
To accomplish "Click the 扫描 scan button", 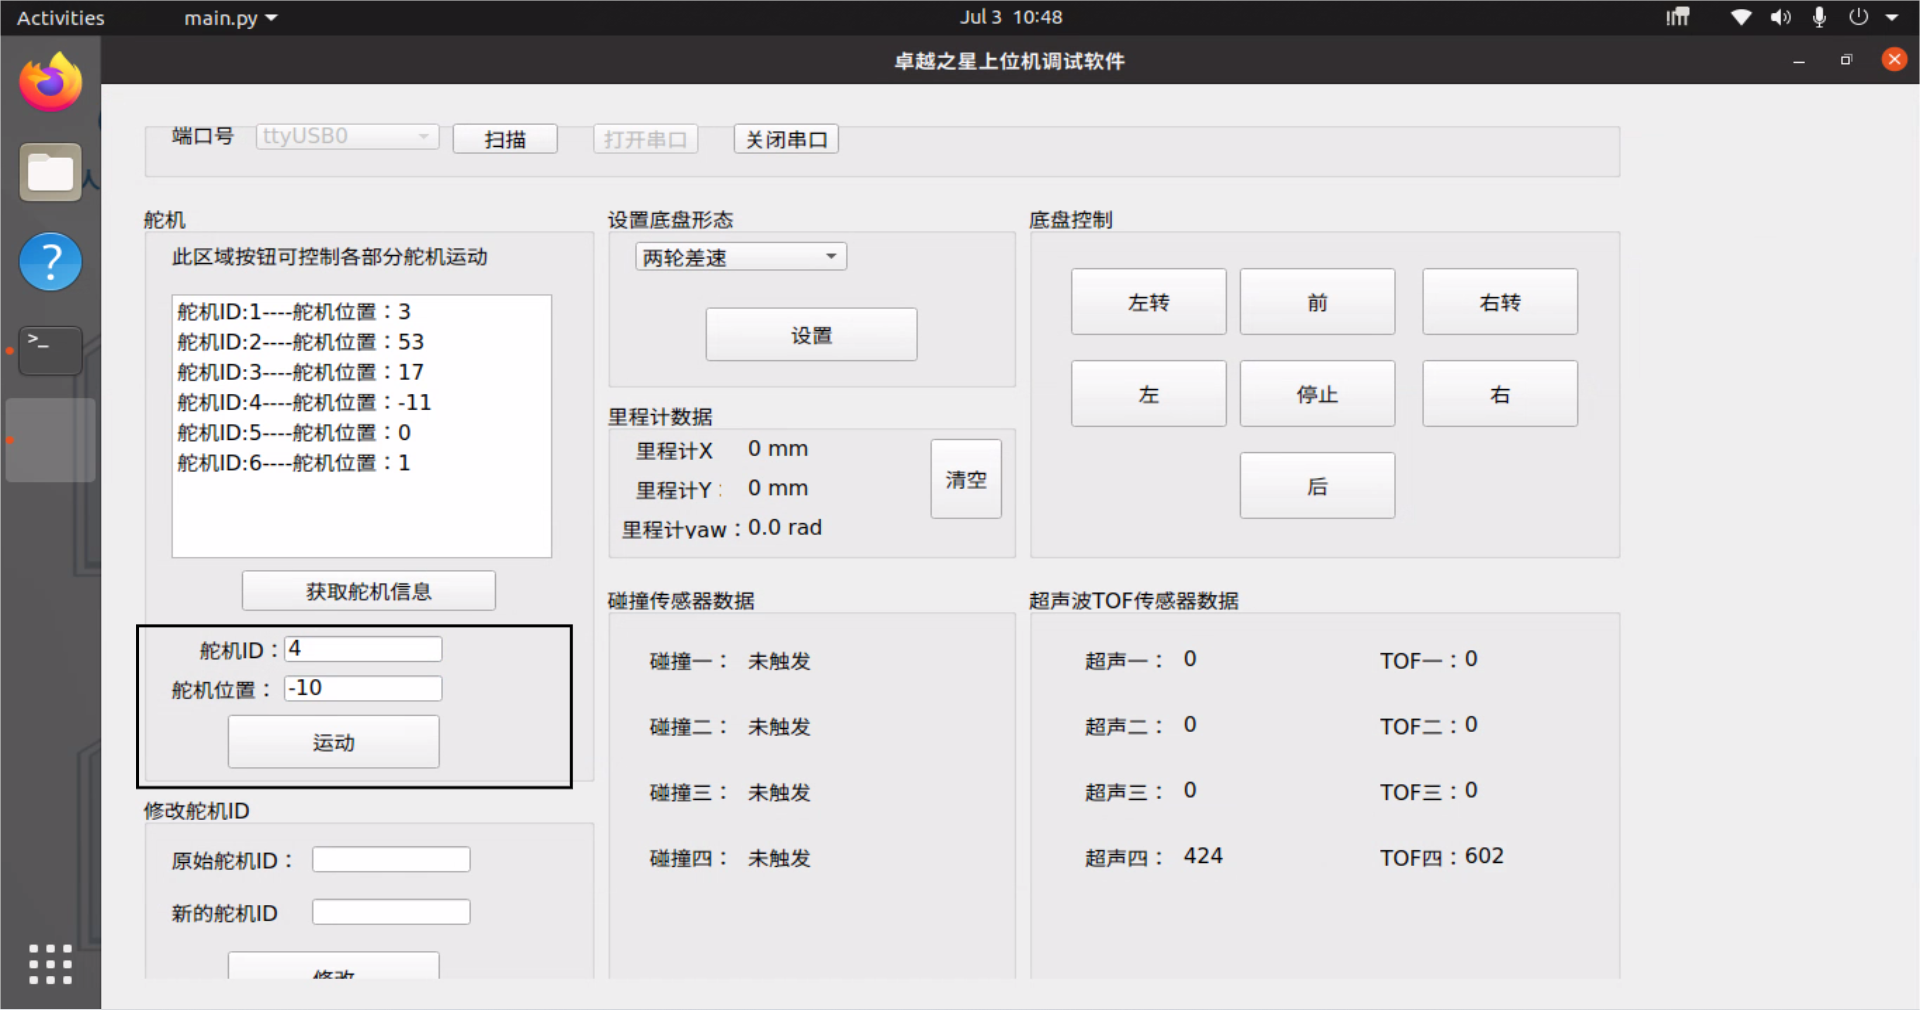I will coord(505,139).
